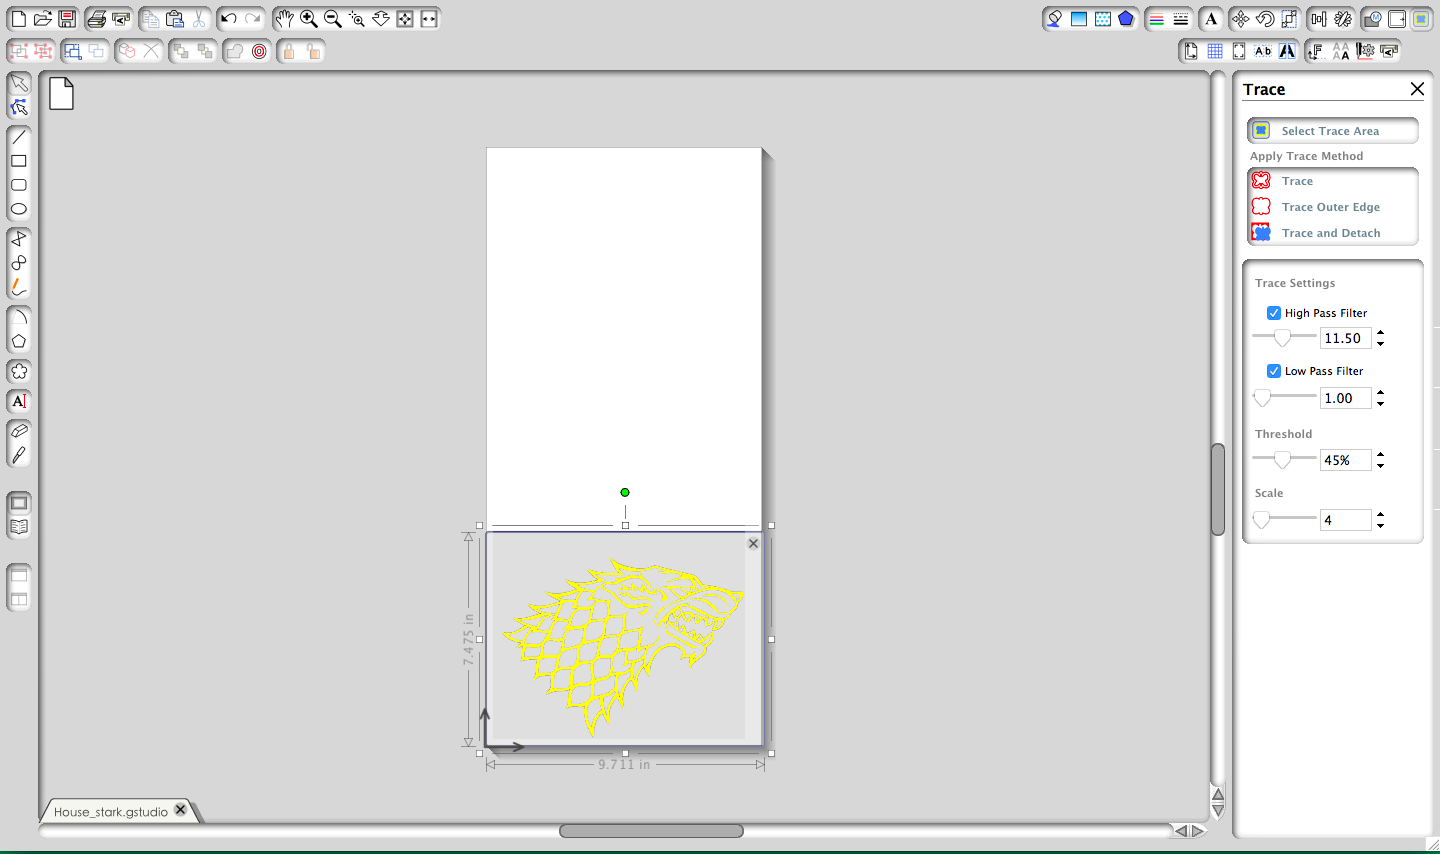This screenshot has width=1440, height=854.
Task: Zoom out with magnifier minus
Action: (333, 19)
